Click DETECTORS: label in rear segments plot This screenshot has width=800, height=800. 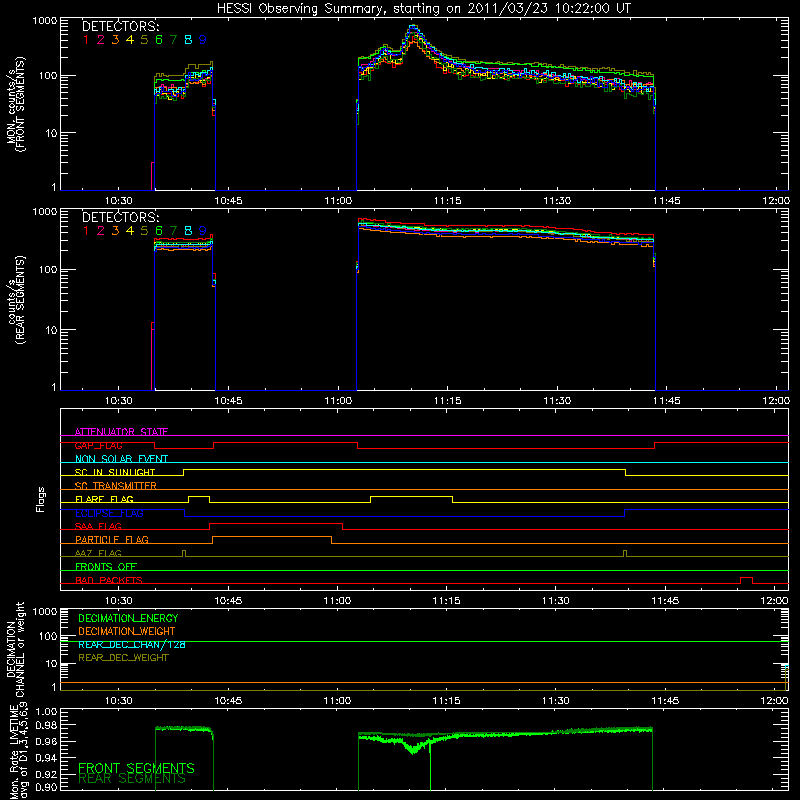coord(120,218)
